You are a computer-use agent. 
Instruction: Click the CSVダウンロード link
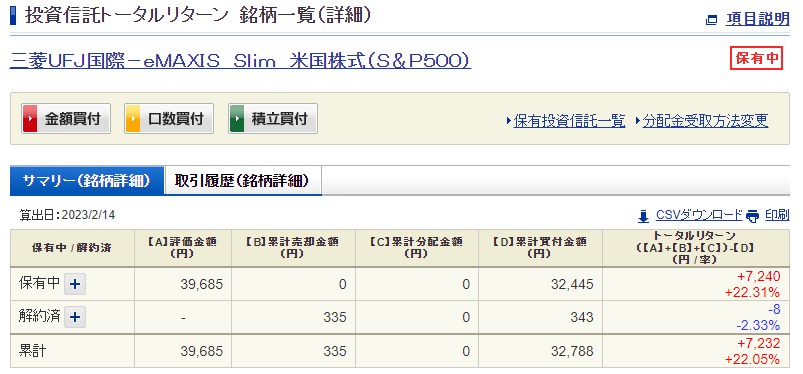point(699,215)
